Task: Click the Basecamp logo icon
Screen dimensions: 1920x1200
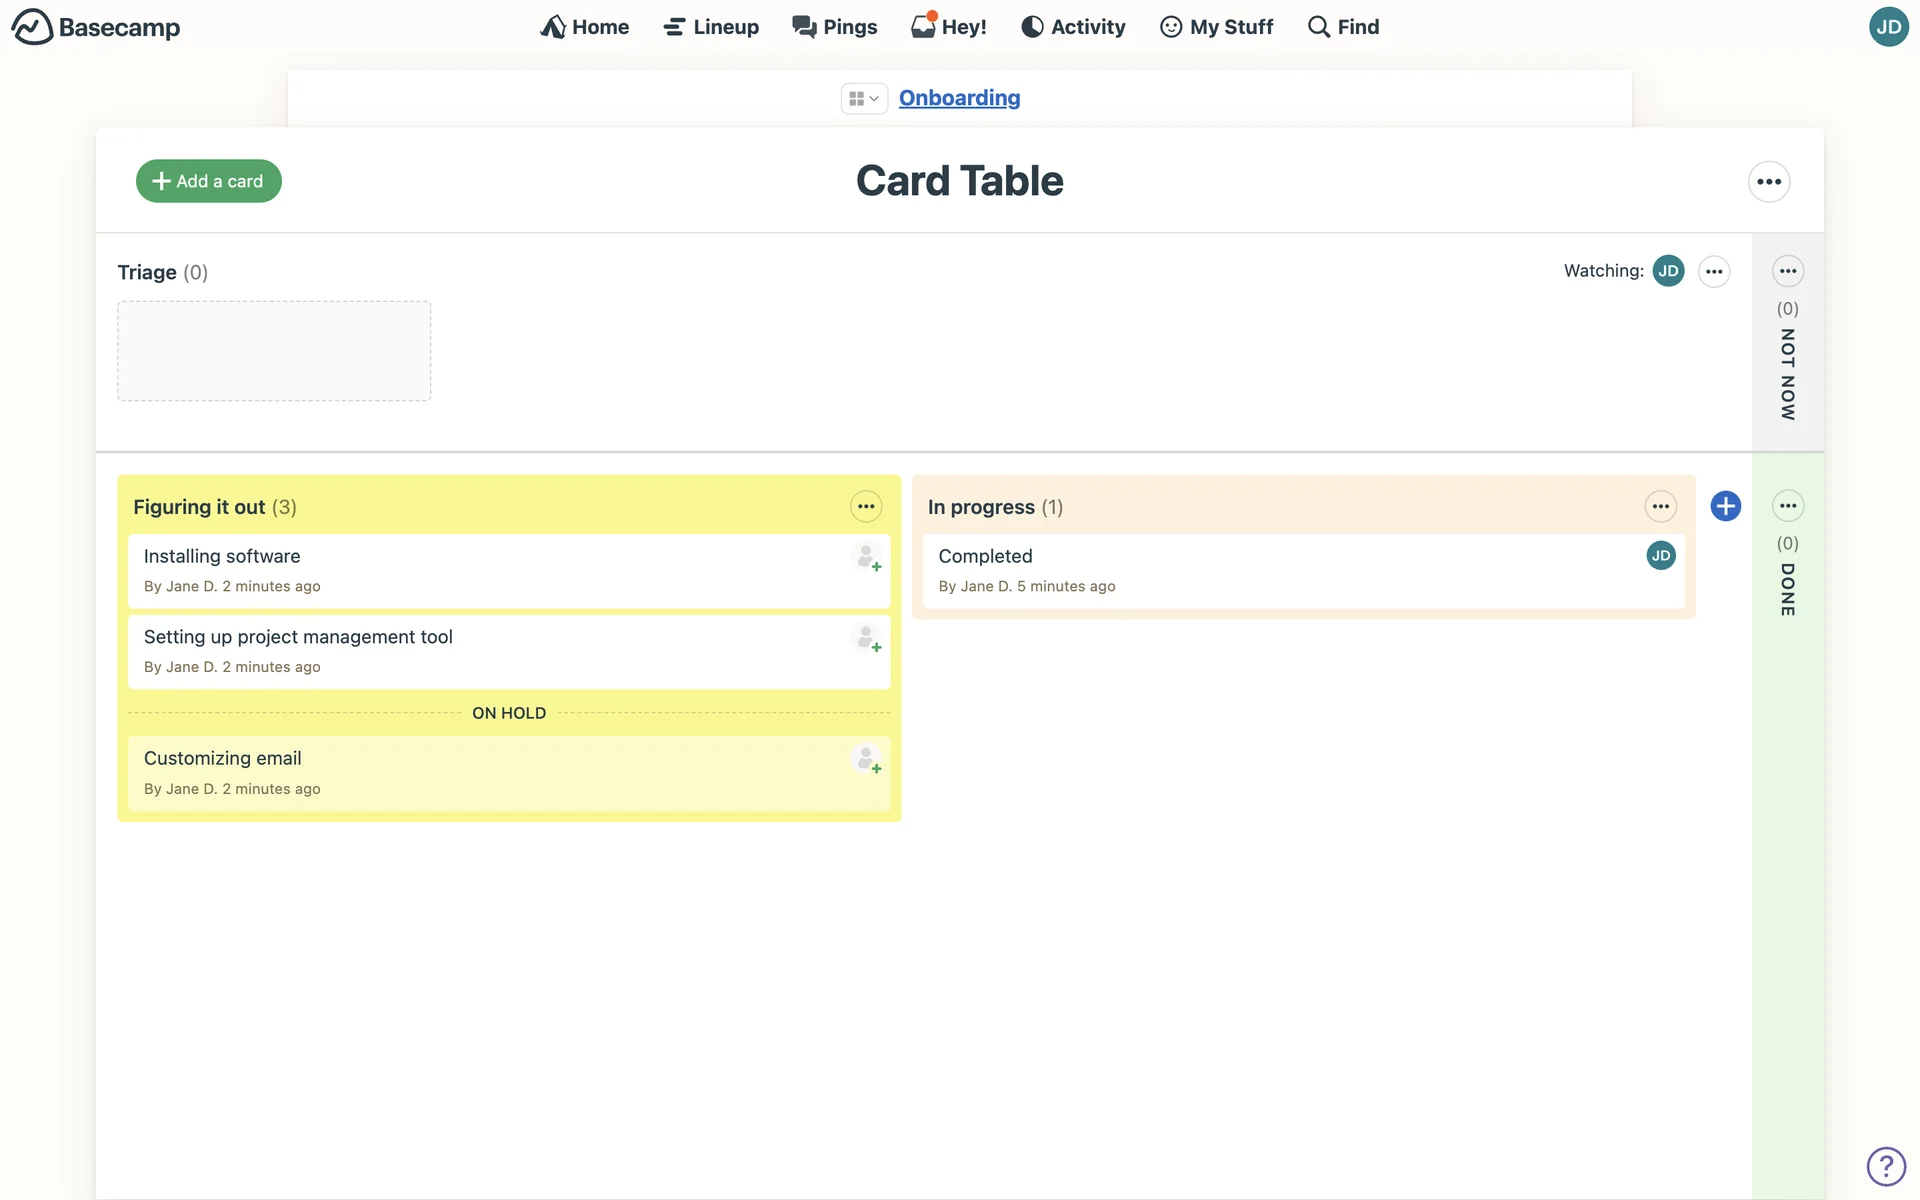Action: point(32,27)
